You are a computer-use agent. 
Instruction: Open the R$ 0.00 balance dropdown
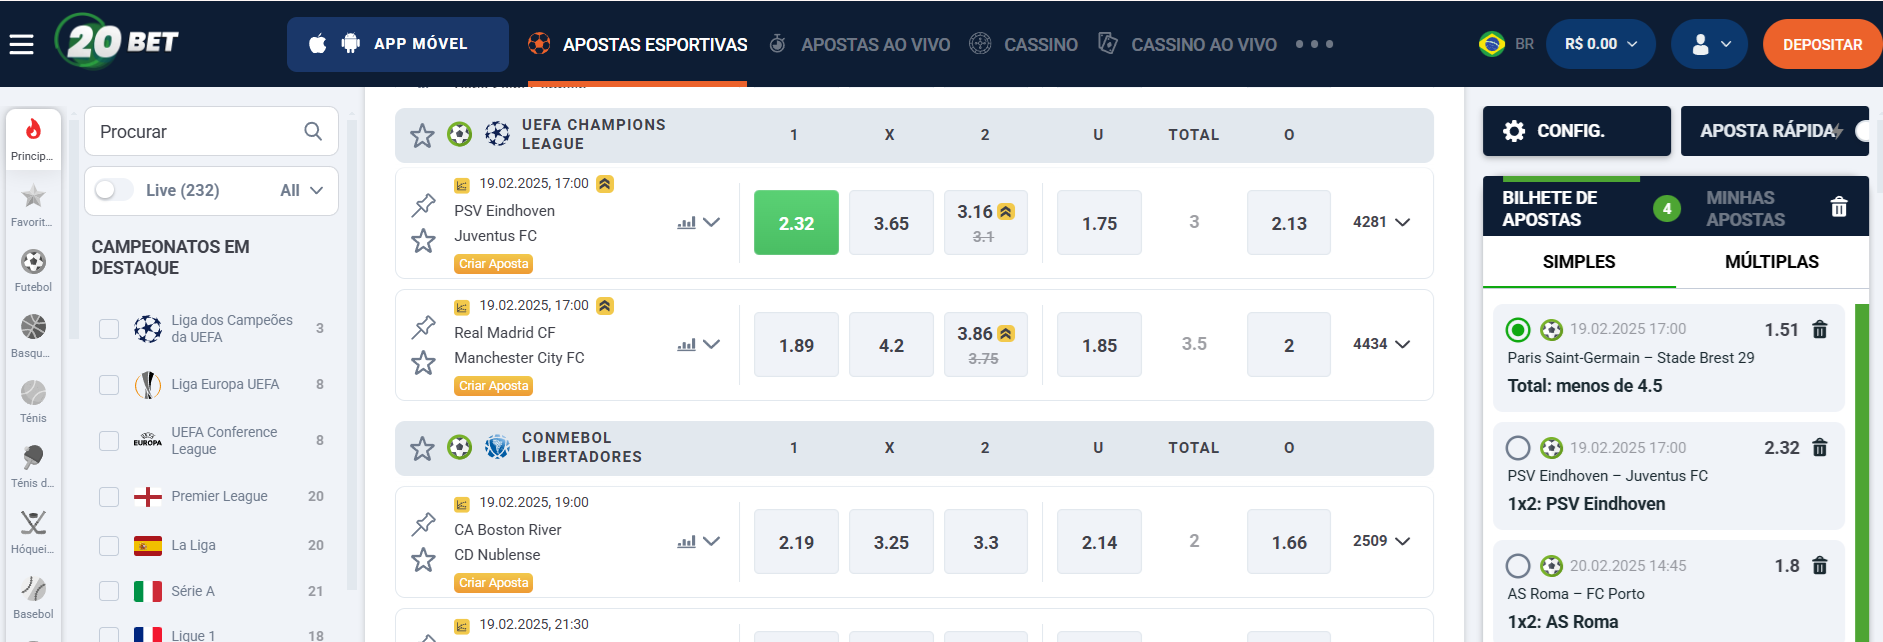(1601, 44)
